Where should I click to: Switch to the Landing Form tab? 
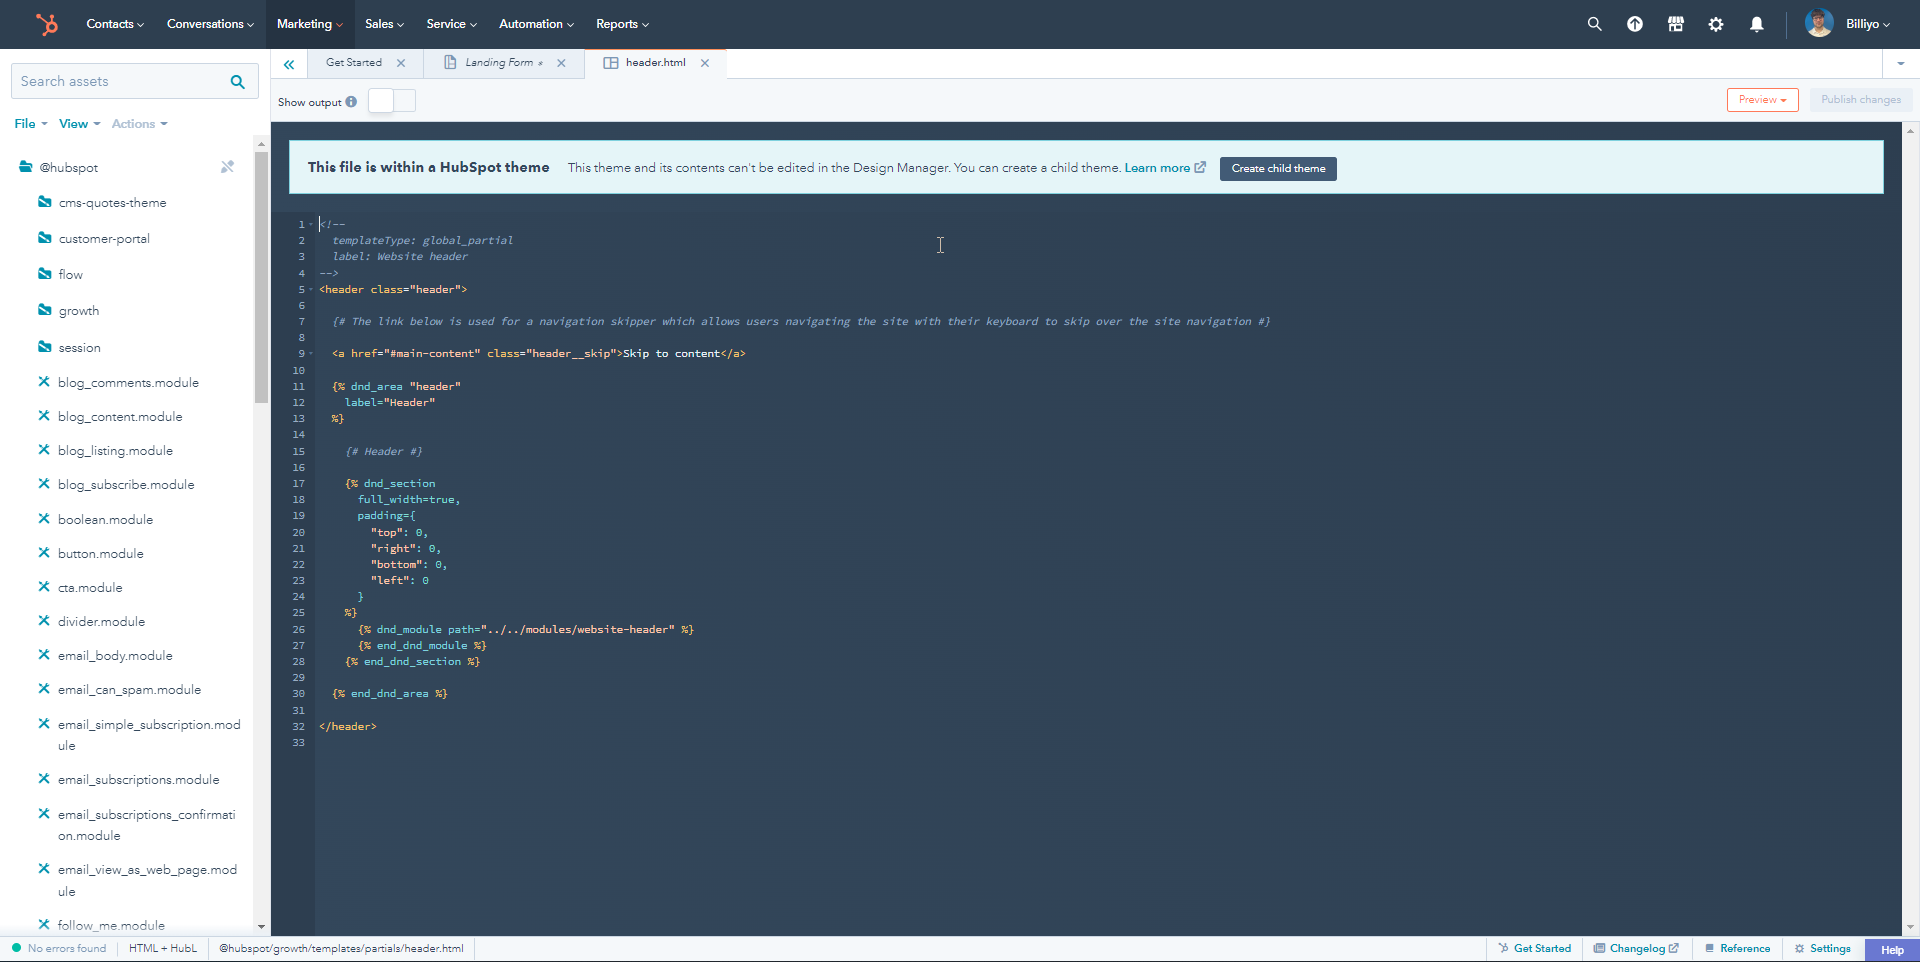coord(499,63)
